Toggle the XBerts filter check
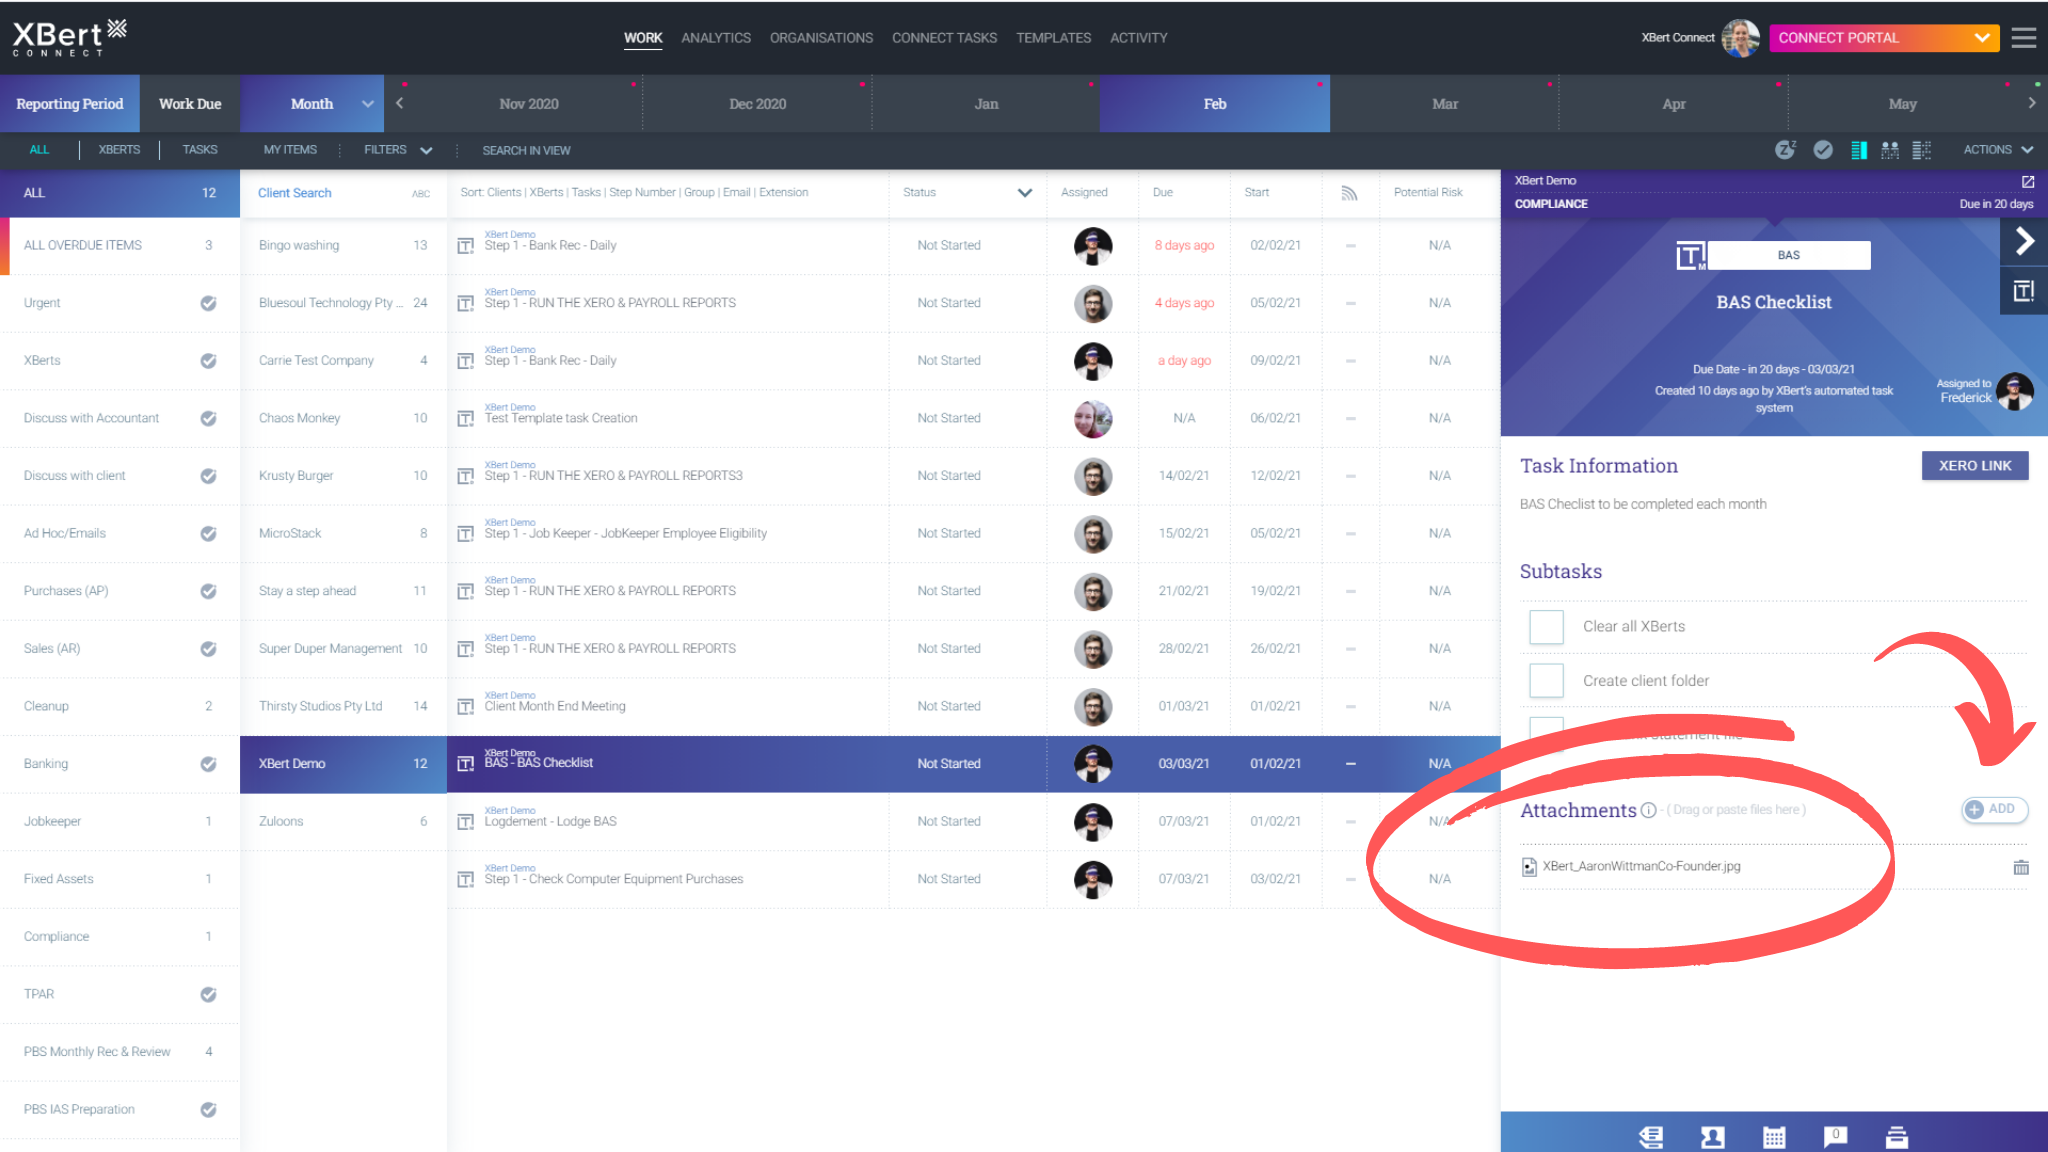The height and width of the screenshot is (1152, 2048). pos(208,361)
